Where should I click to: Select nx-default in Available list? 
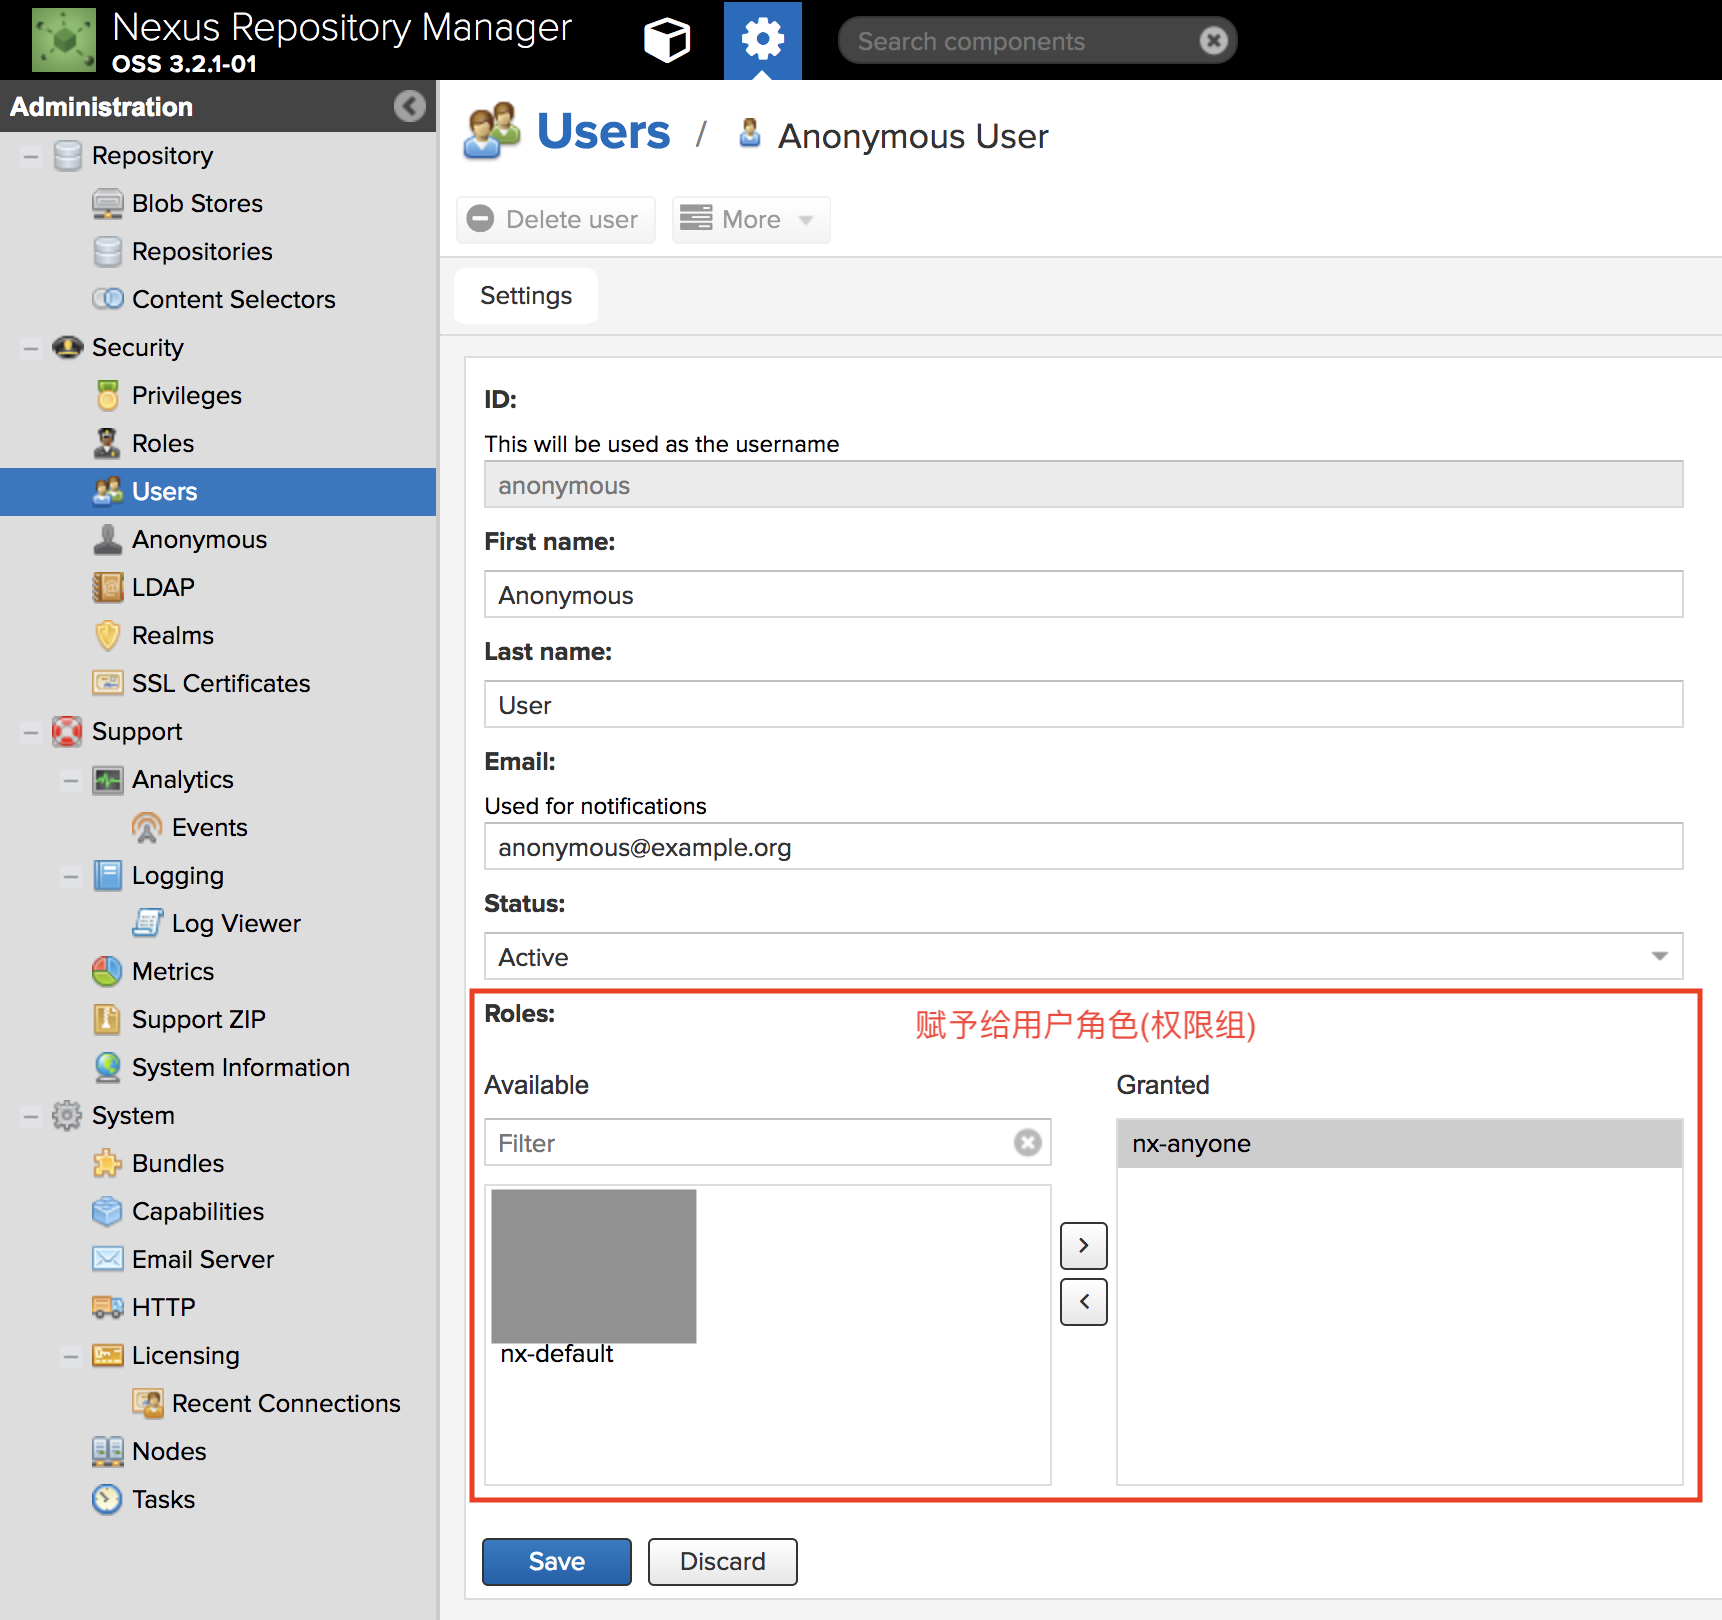[557, 1354]
